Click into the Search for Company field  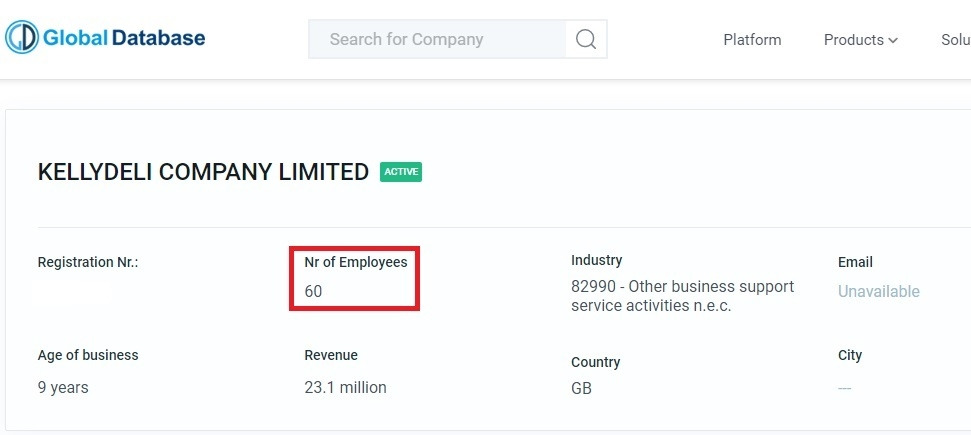click(x=437, y=39)
